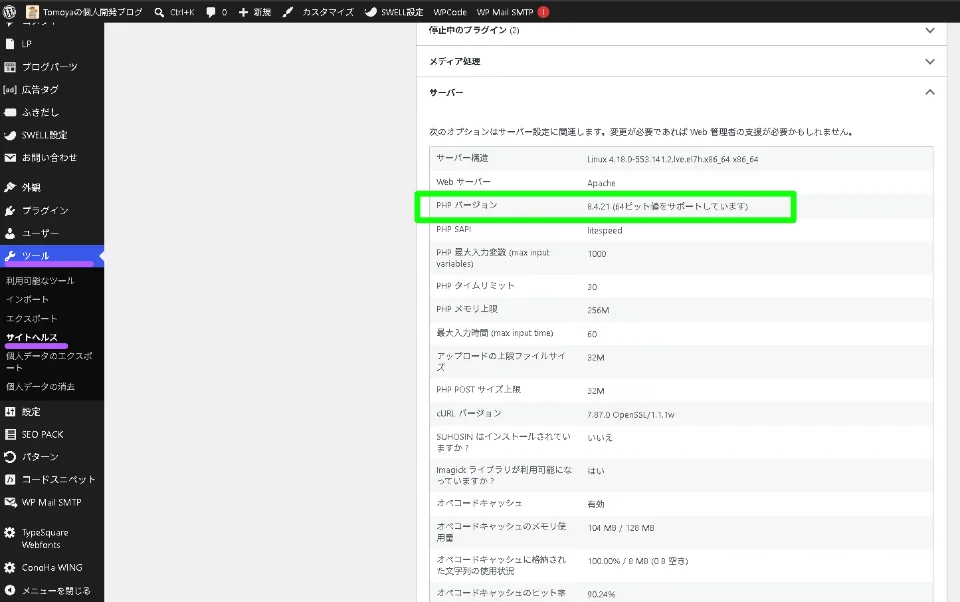Click the 104 MB / 128 MB opcode value

621,528
